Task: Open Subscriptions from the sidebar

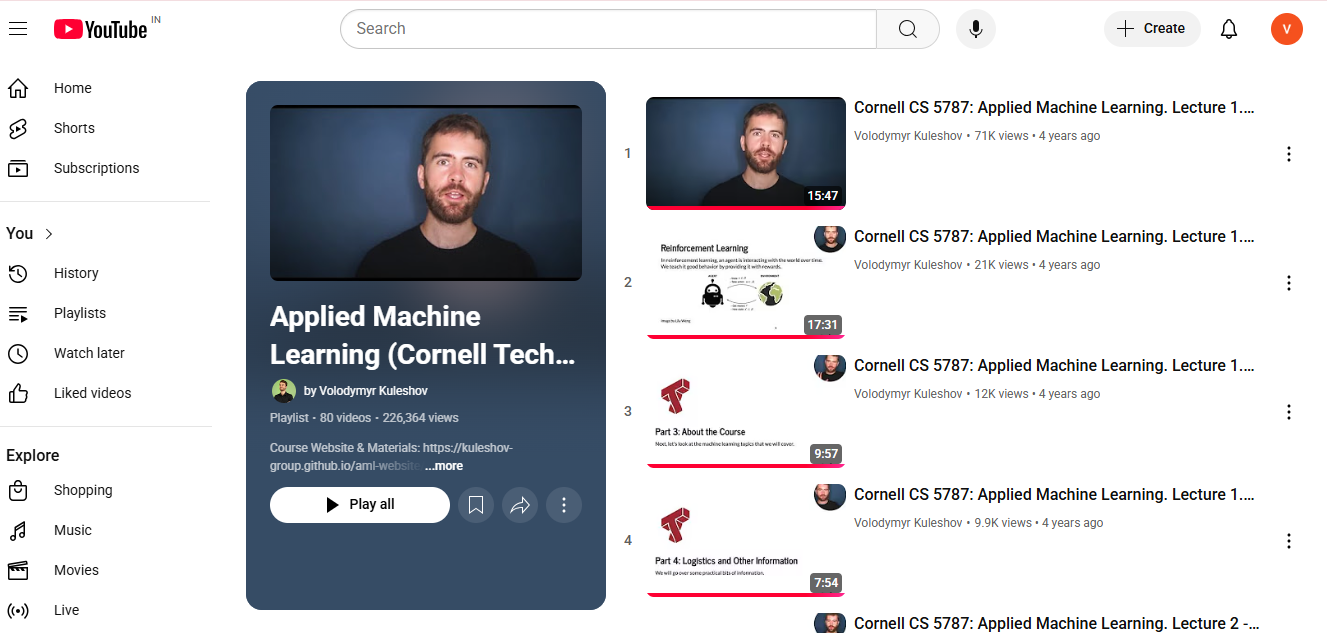Action: pos(96,168)
